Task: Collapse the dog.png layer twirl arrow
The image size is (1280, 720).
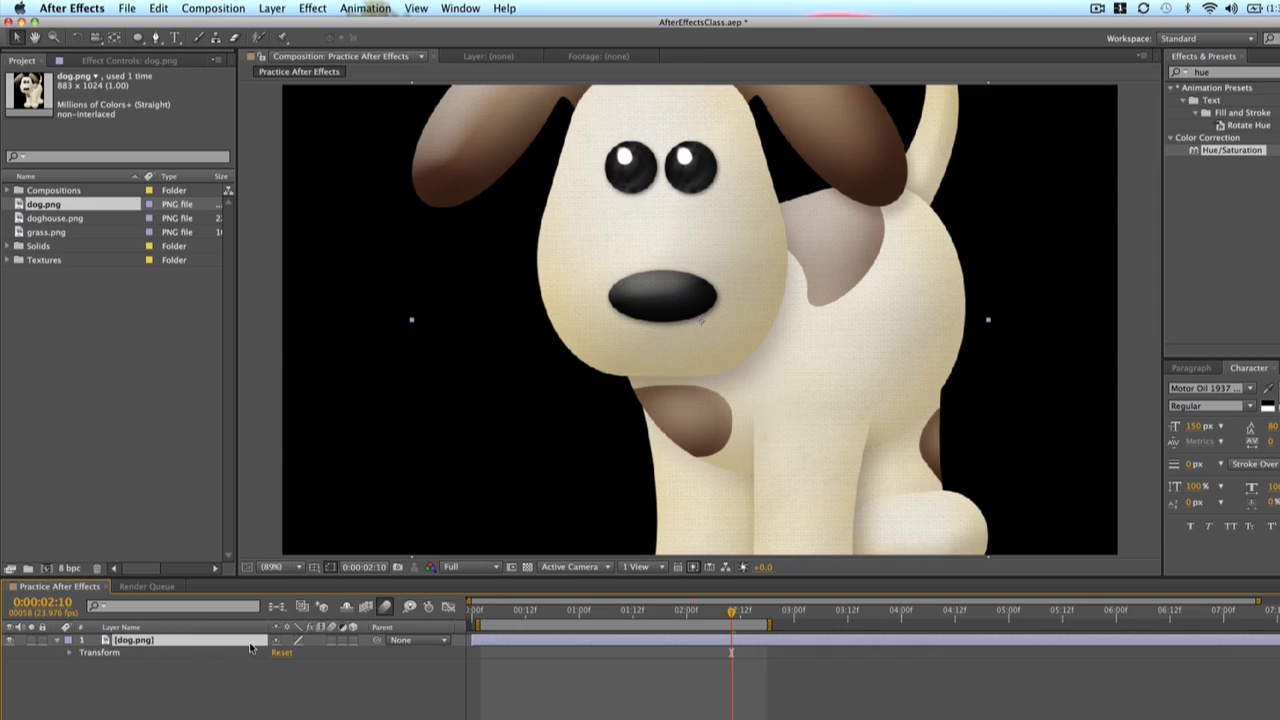Action: [57, 640]
